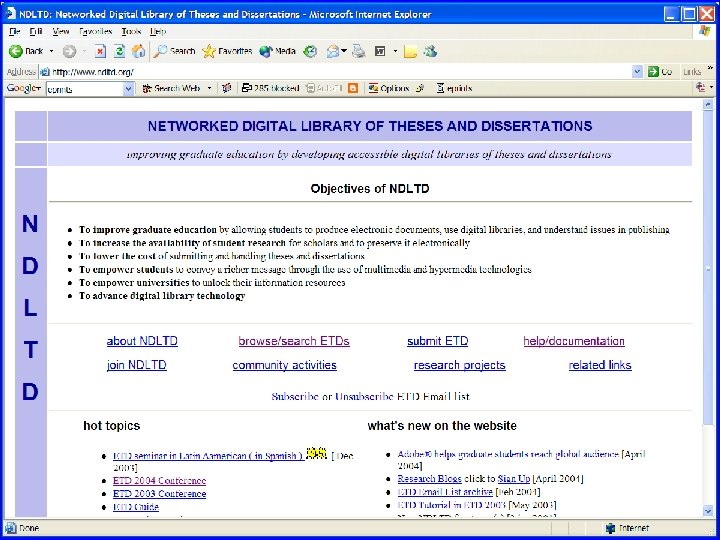Open the Google search box dropdown
Viewport: 720px width, 540px height.
click(x=129, y=88)
